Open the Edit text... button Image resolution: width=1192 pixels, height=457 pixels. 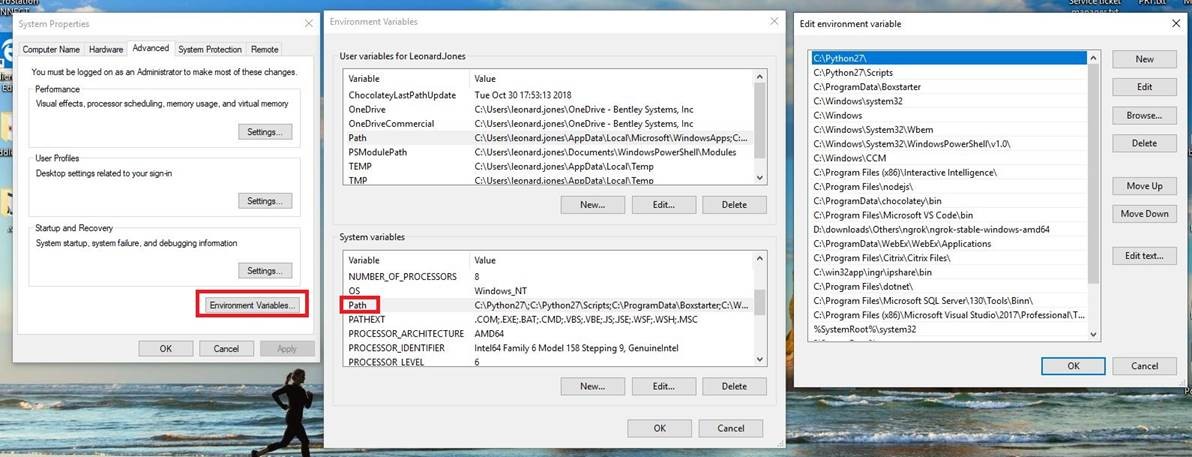(x=1144, y=256)
